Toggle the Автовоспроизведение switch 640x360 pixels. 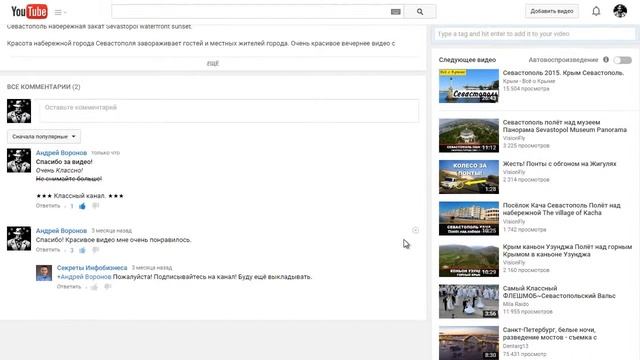coord(623,60)
